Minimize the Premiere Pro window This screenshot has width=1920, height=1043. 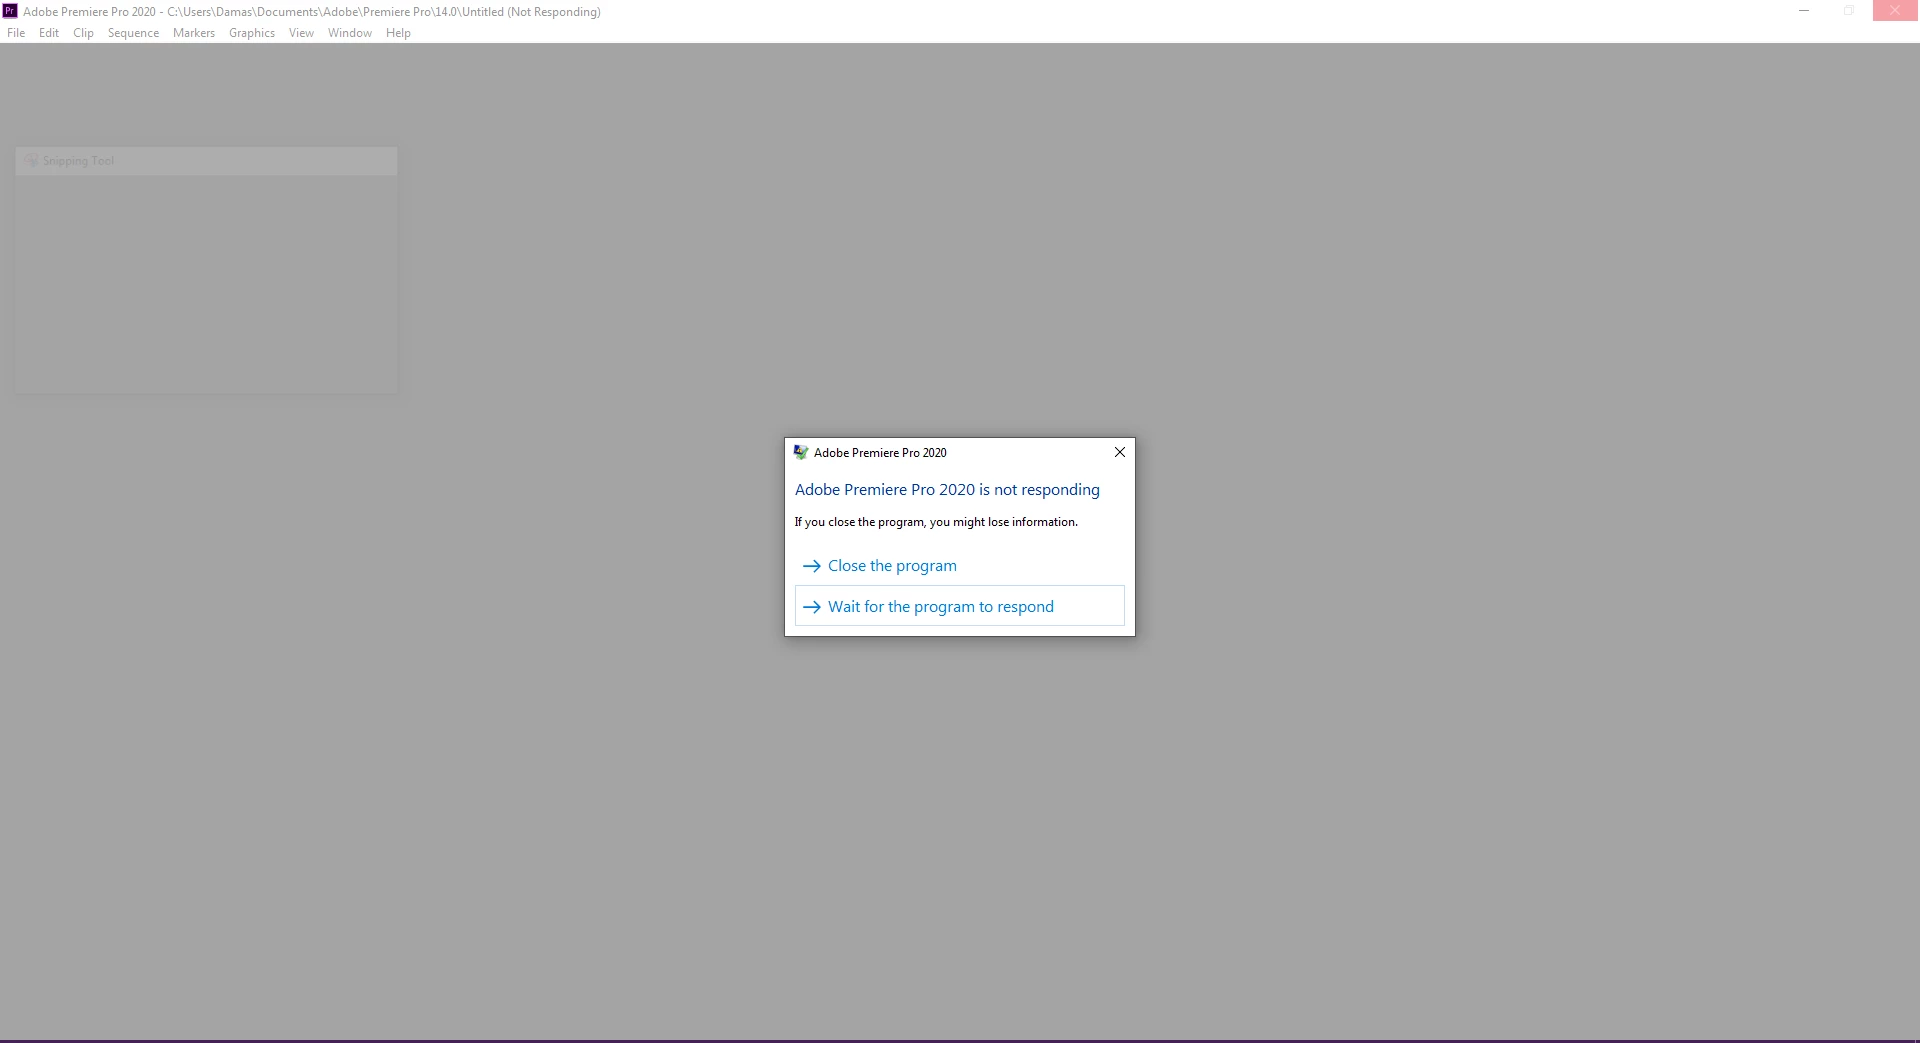tap(1804, 11)
